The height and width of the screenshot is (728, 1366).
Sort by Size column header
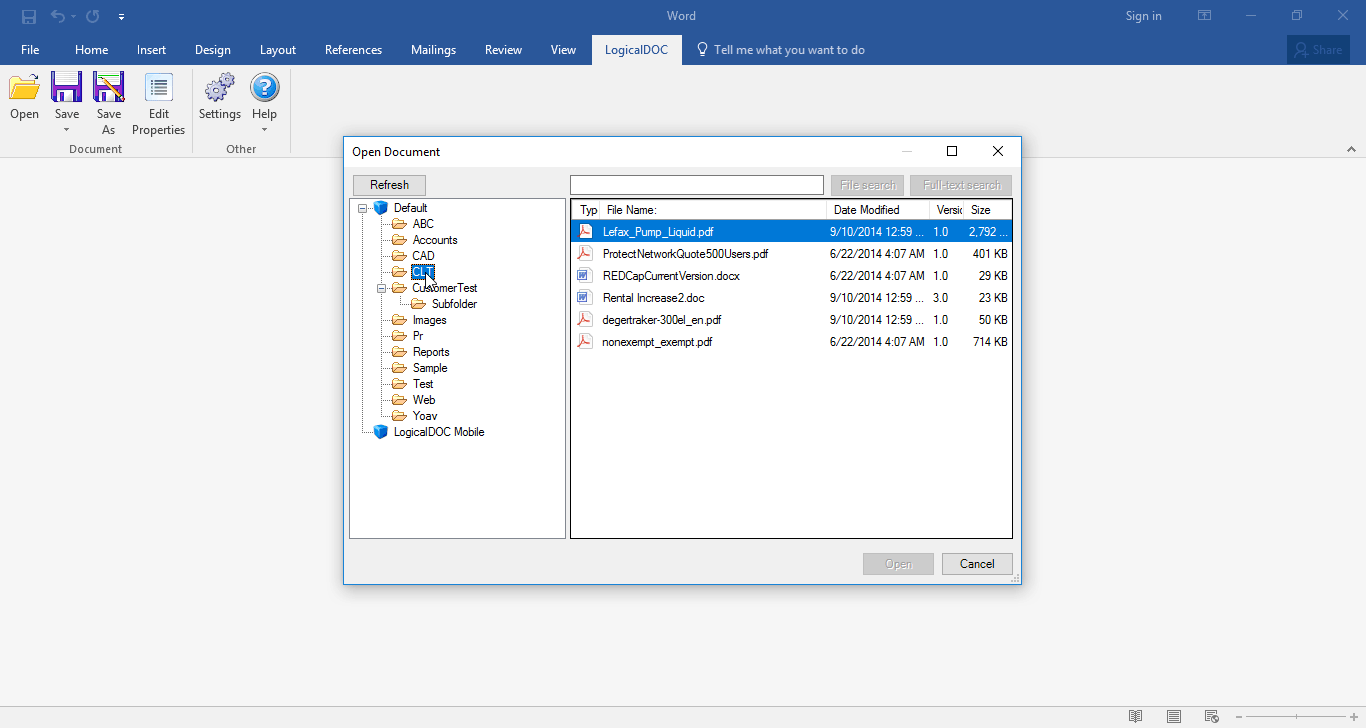pyautogui.click(x=988, y=210)
